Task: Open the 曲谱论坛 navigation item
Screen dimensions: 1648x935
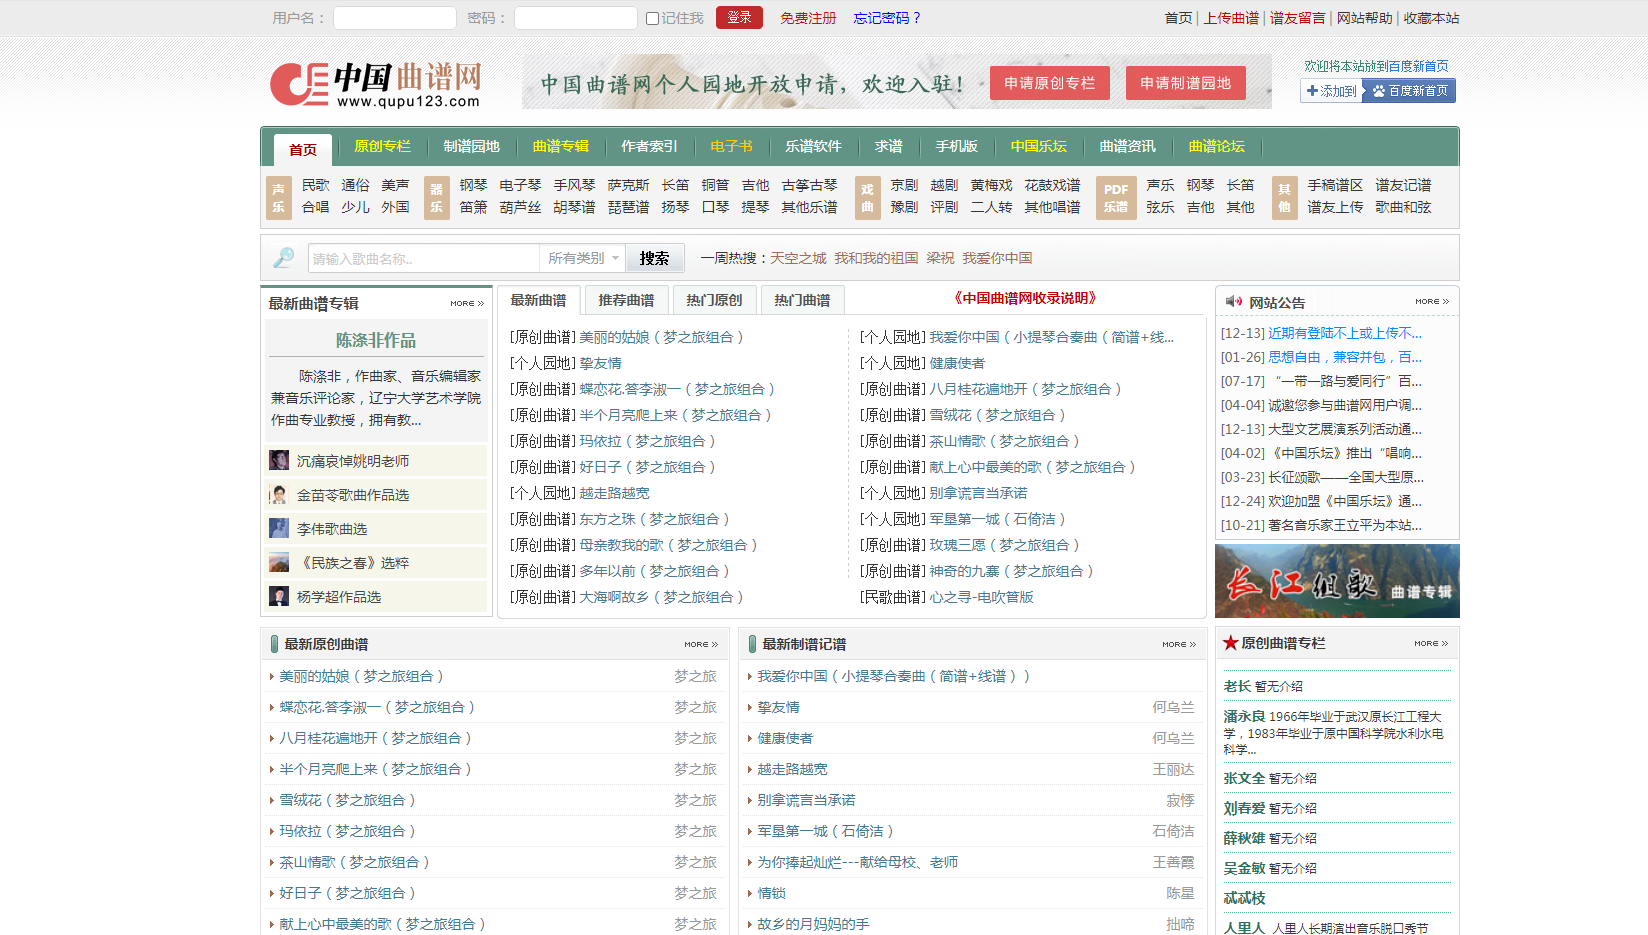Action: pyautogui.click(x=1216, y=146)
